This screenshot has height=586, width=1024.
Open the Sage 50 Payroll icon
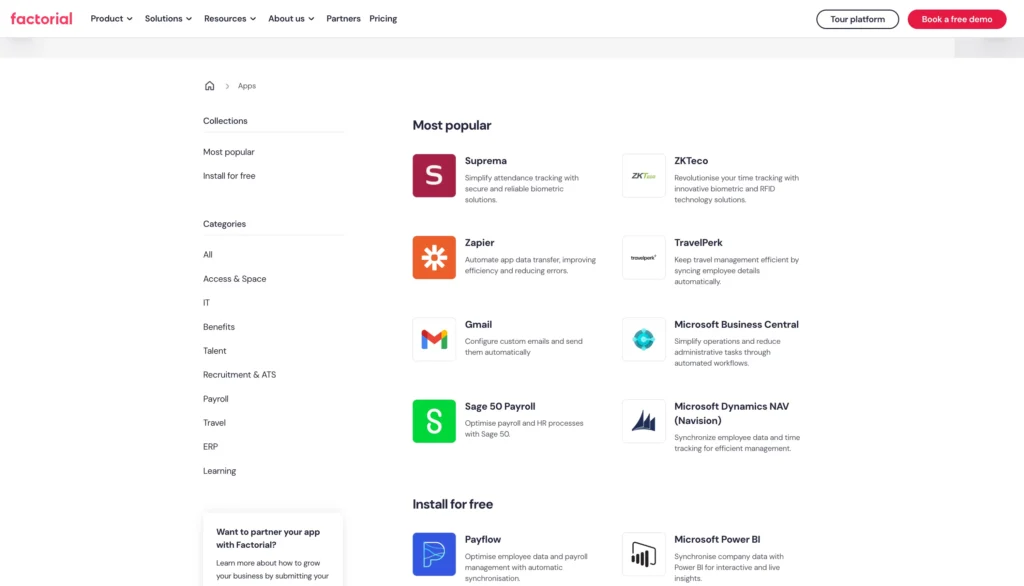tap(434, 421)
